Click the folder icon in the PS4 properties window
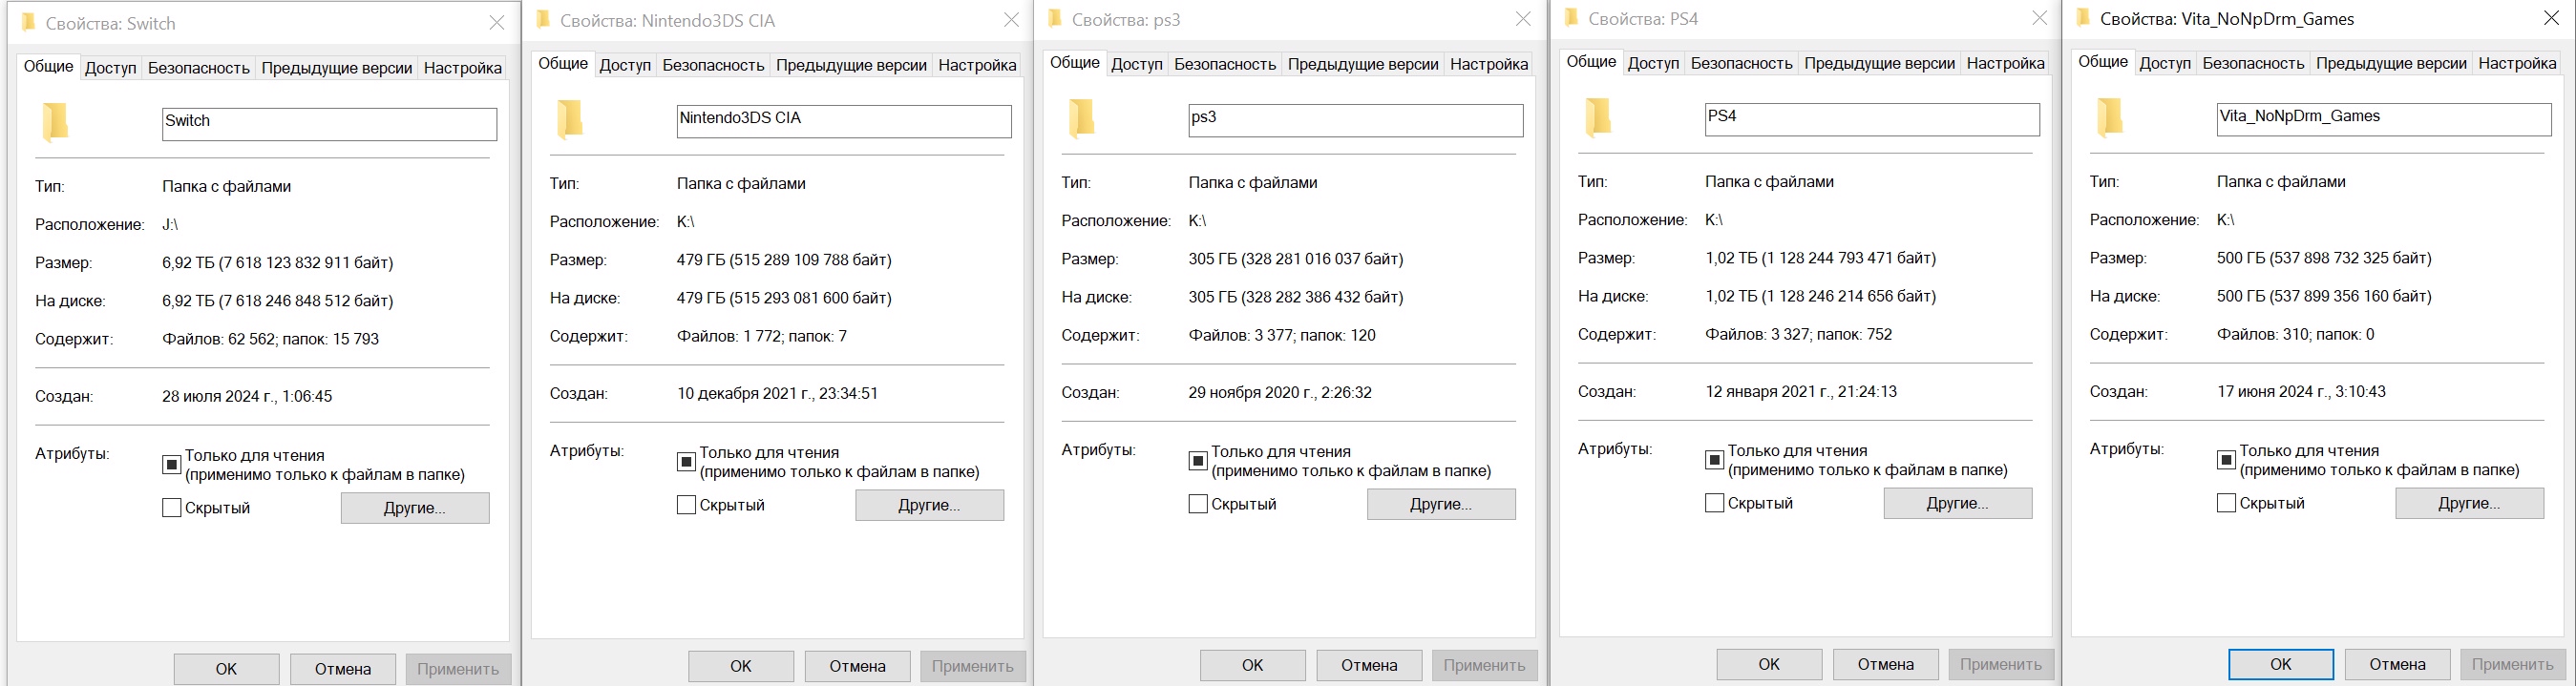Image resolution: width=2576 pixels, height=686 pixels. click(x=1598, y=117)
